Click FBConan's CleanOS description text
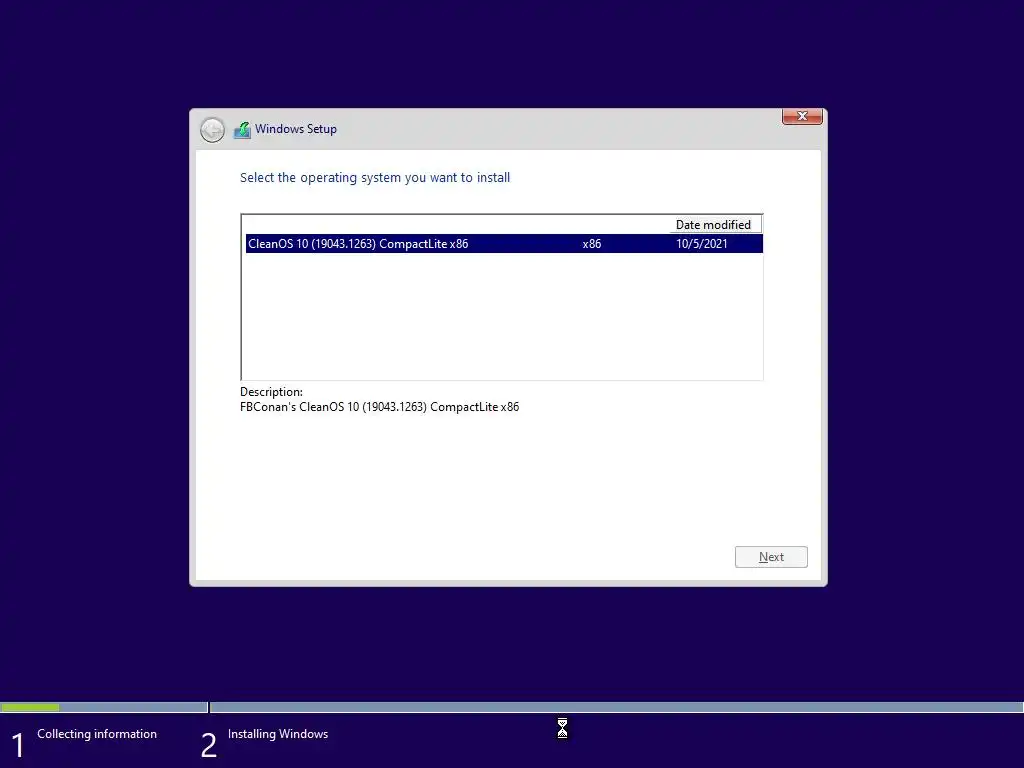This screenshot has height=768, width=1024. [379, 407]
